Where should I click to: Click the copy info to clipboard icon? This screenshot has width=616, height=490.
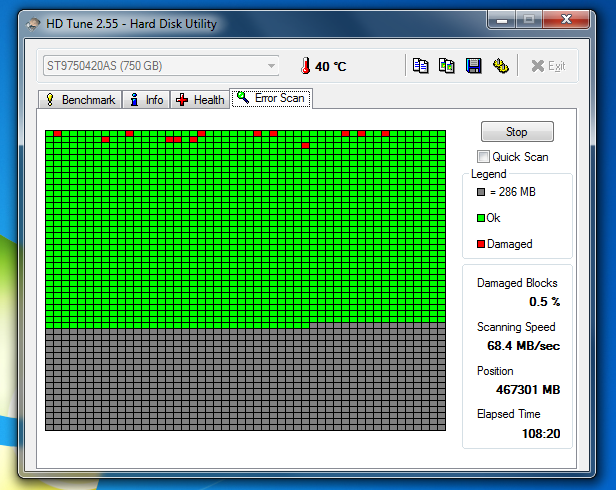click(420, 66)
